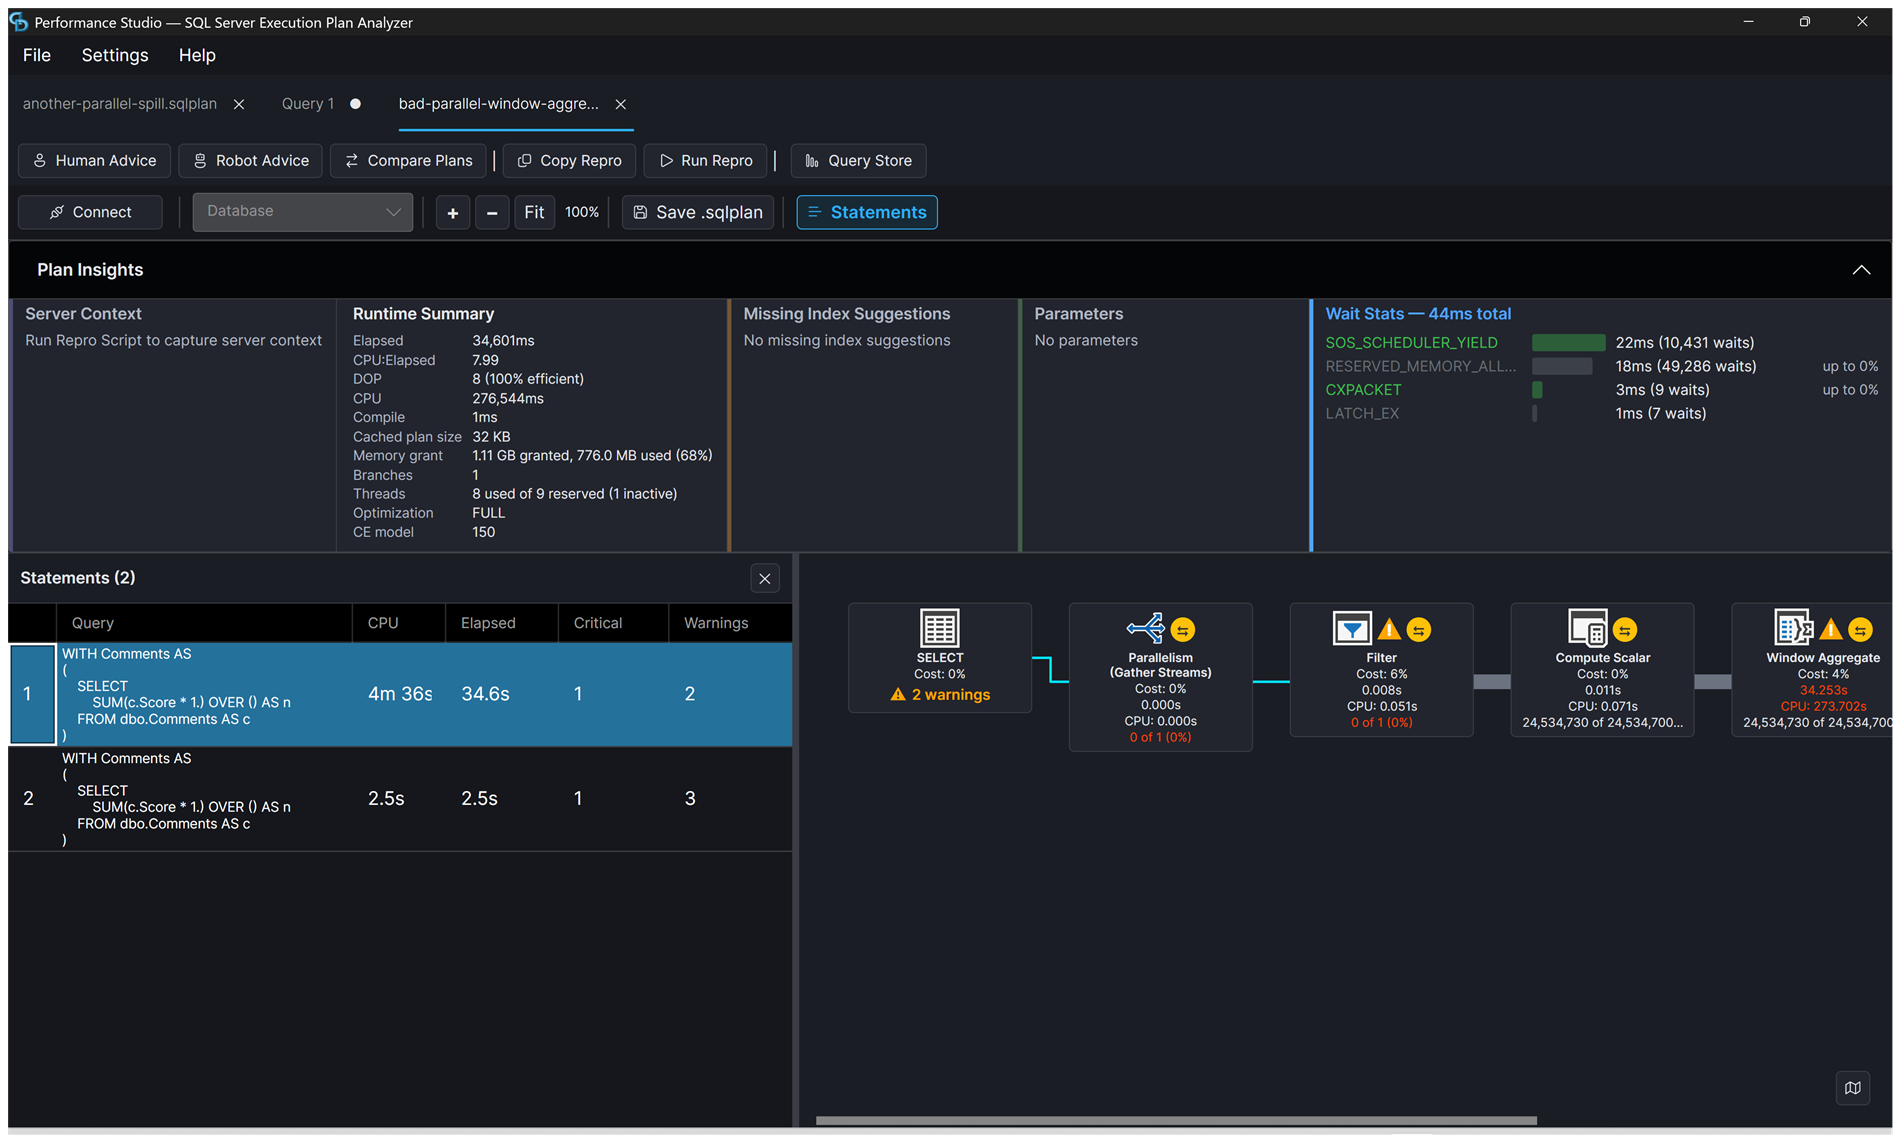Open the Database dropdown
Screen dimensions: 1900x1135
click(303, 212)
